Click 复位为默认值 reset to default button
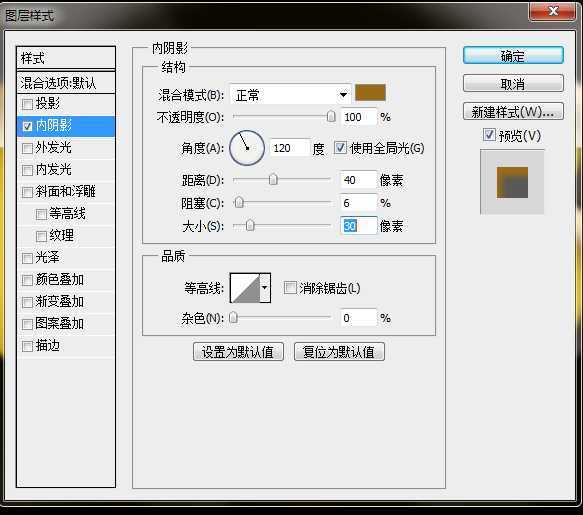Image resolution: width=583 pixels, height=515 pixels. click(x=339, y=352)
